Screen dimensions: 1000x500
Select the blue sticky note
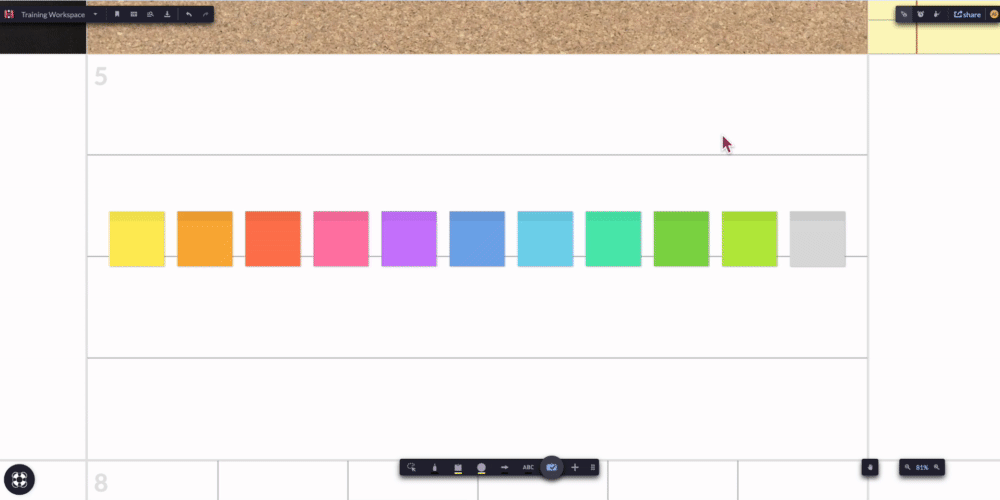477,239
